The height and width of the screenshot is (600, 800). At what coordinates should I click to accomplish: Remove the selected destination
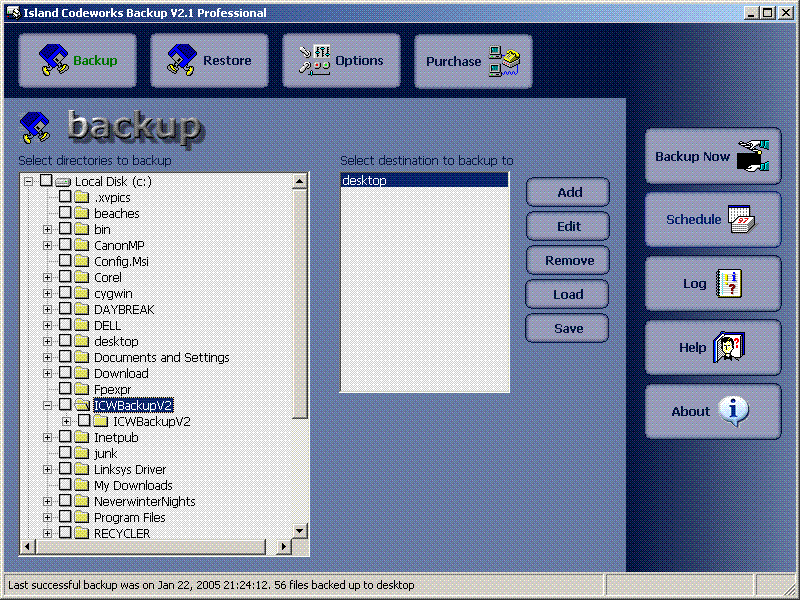568,260
